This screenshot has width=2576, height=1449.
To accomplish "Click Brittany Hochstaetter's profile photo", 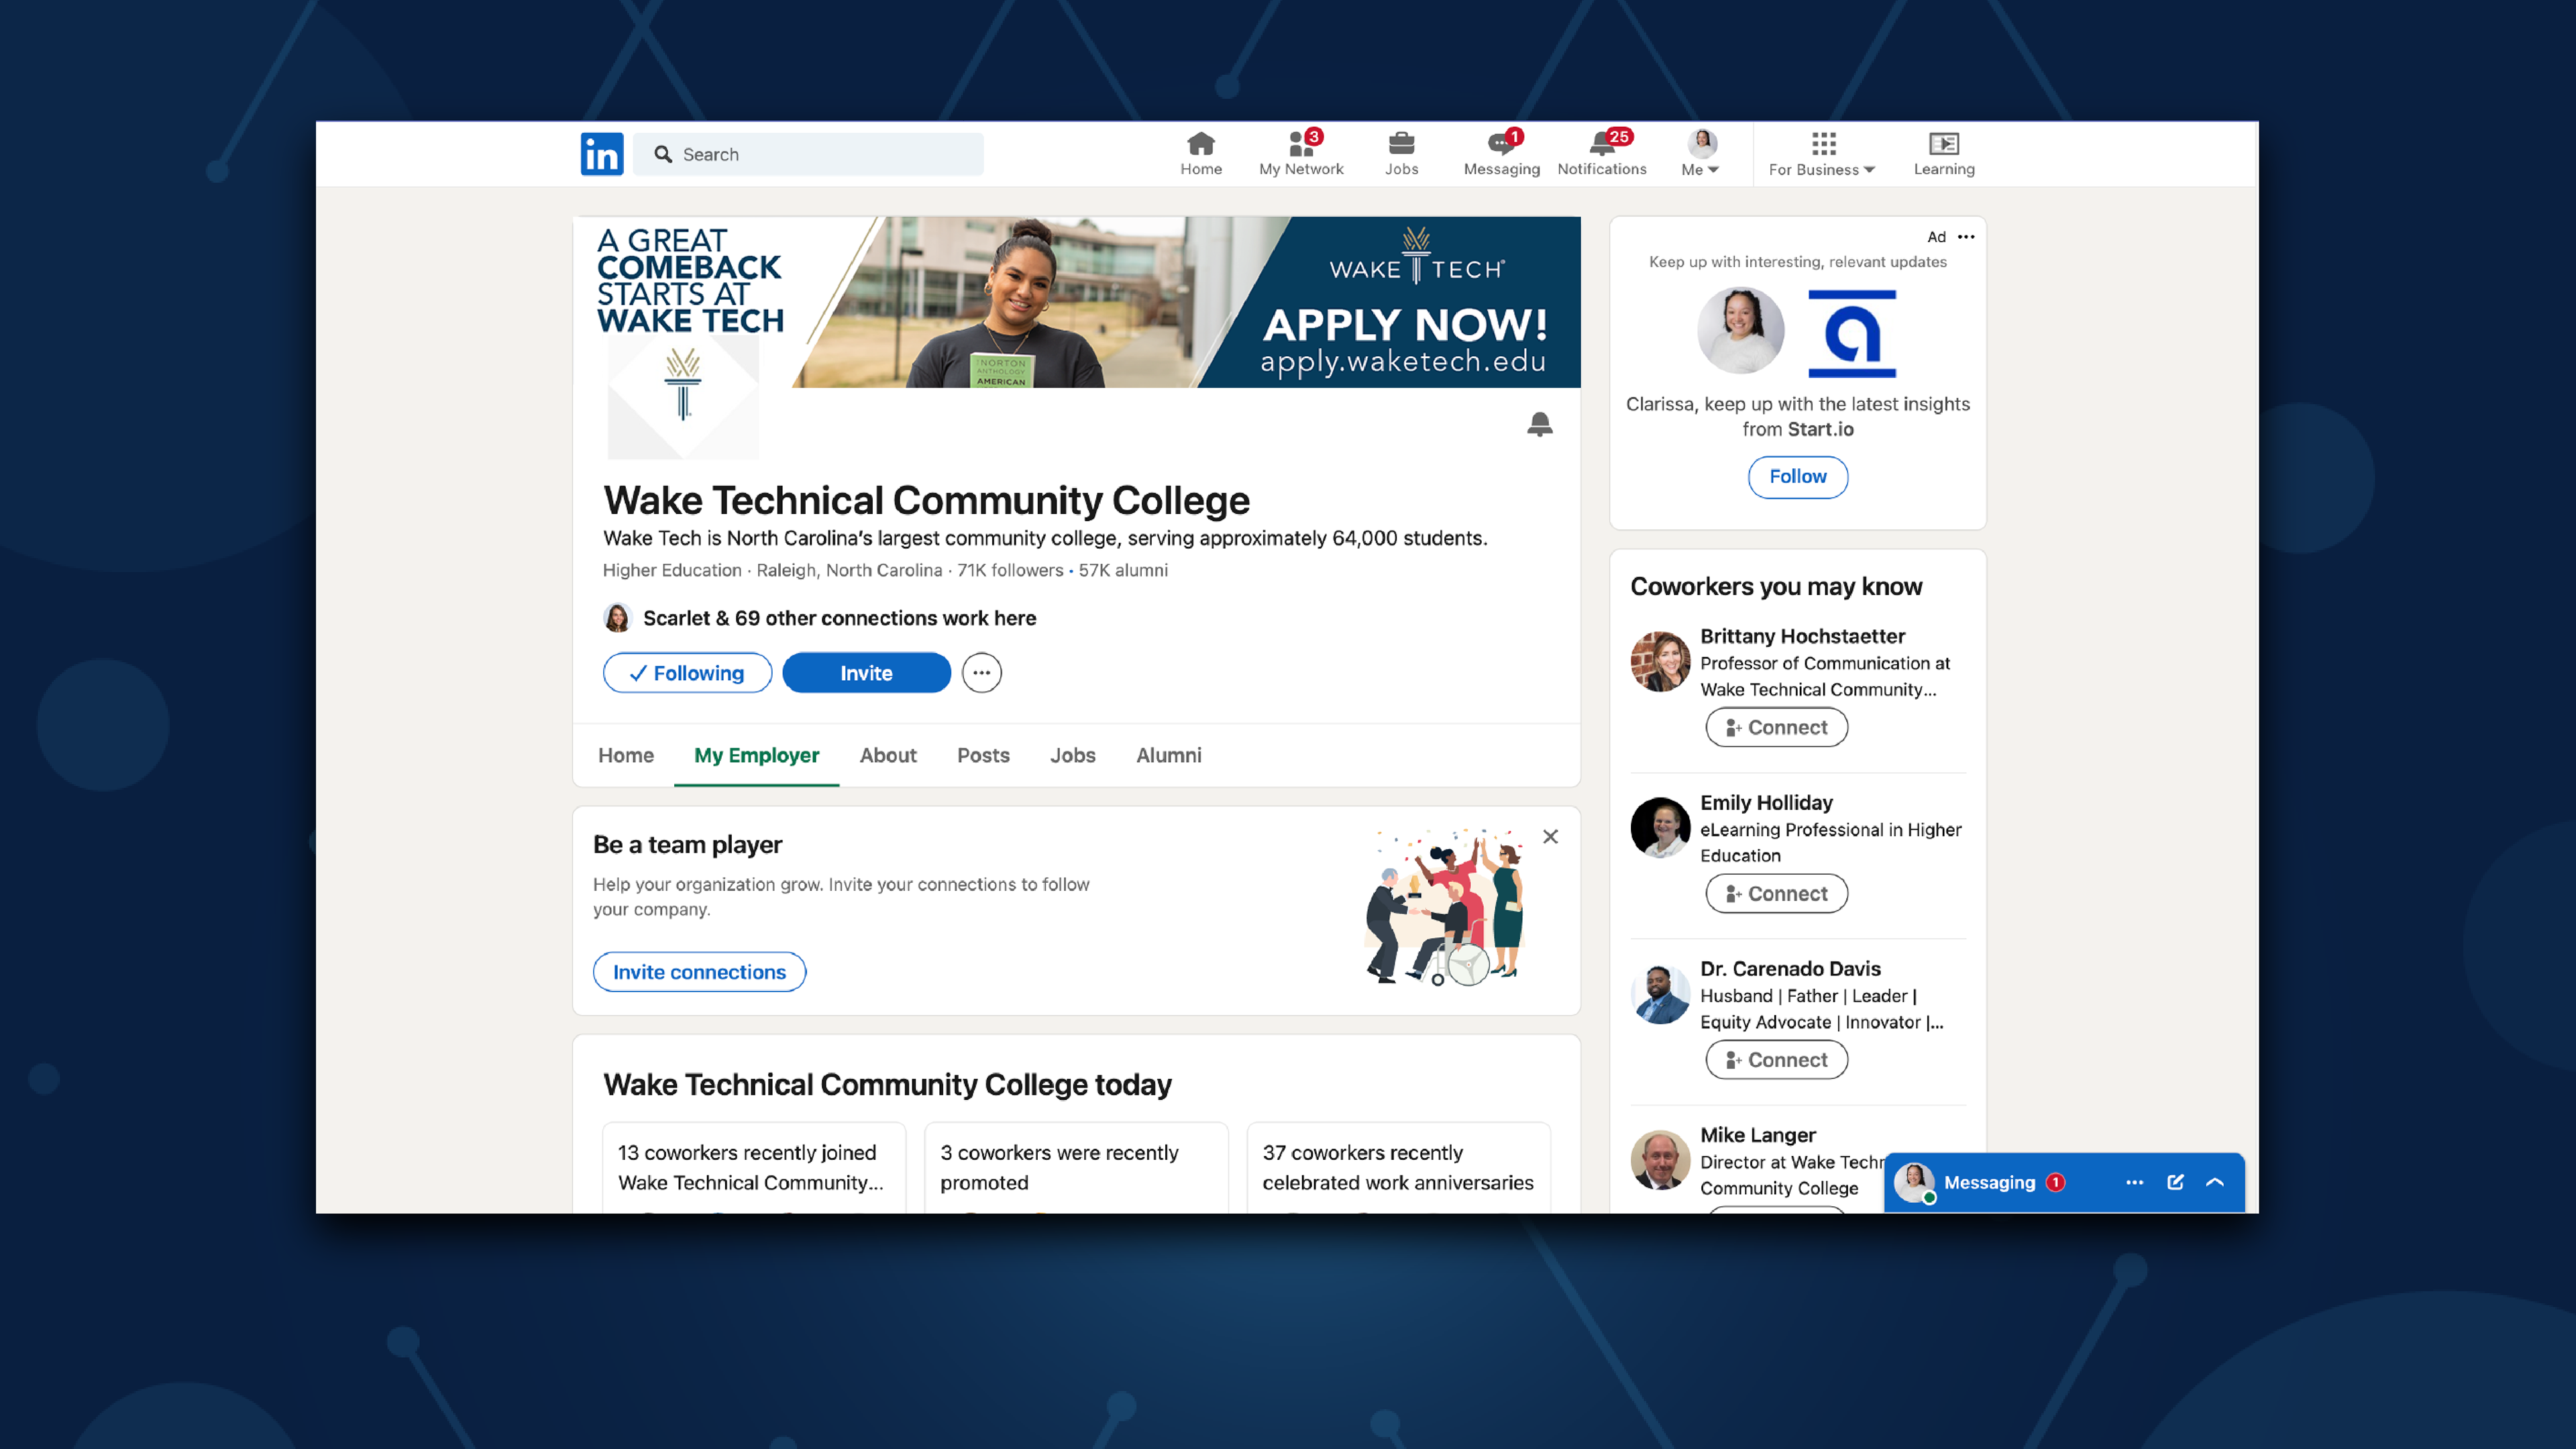I will tap(1660, 661).
